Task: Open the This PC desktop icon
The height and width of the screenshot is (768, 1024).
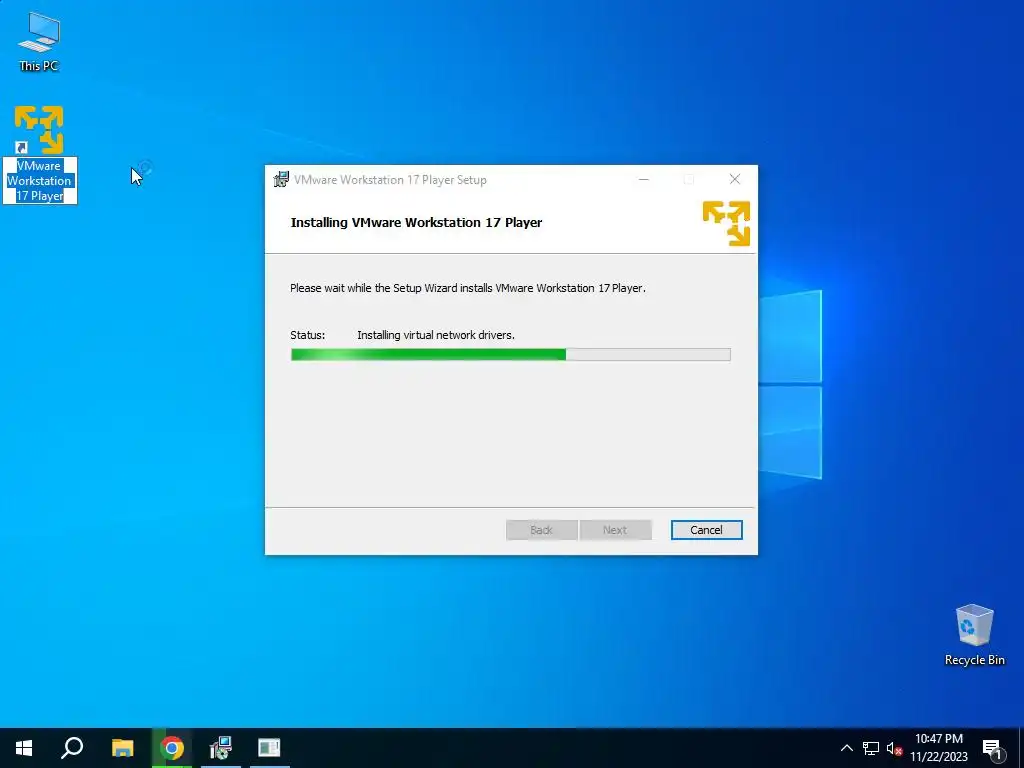Action: click(39, 42)
